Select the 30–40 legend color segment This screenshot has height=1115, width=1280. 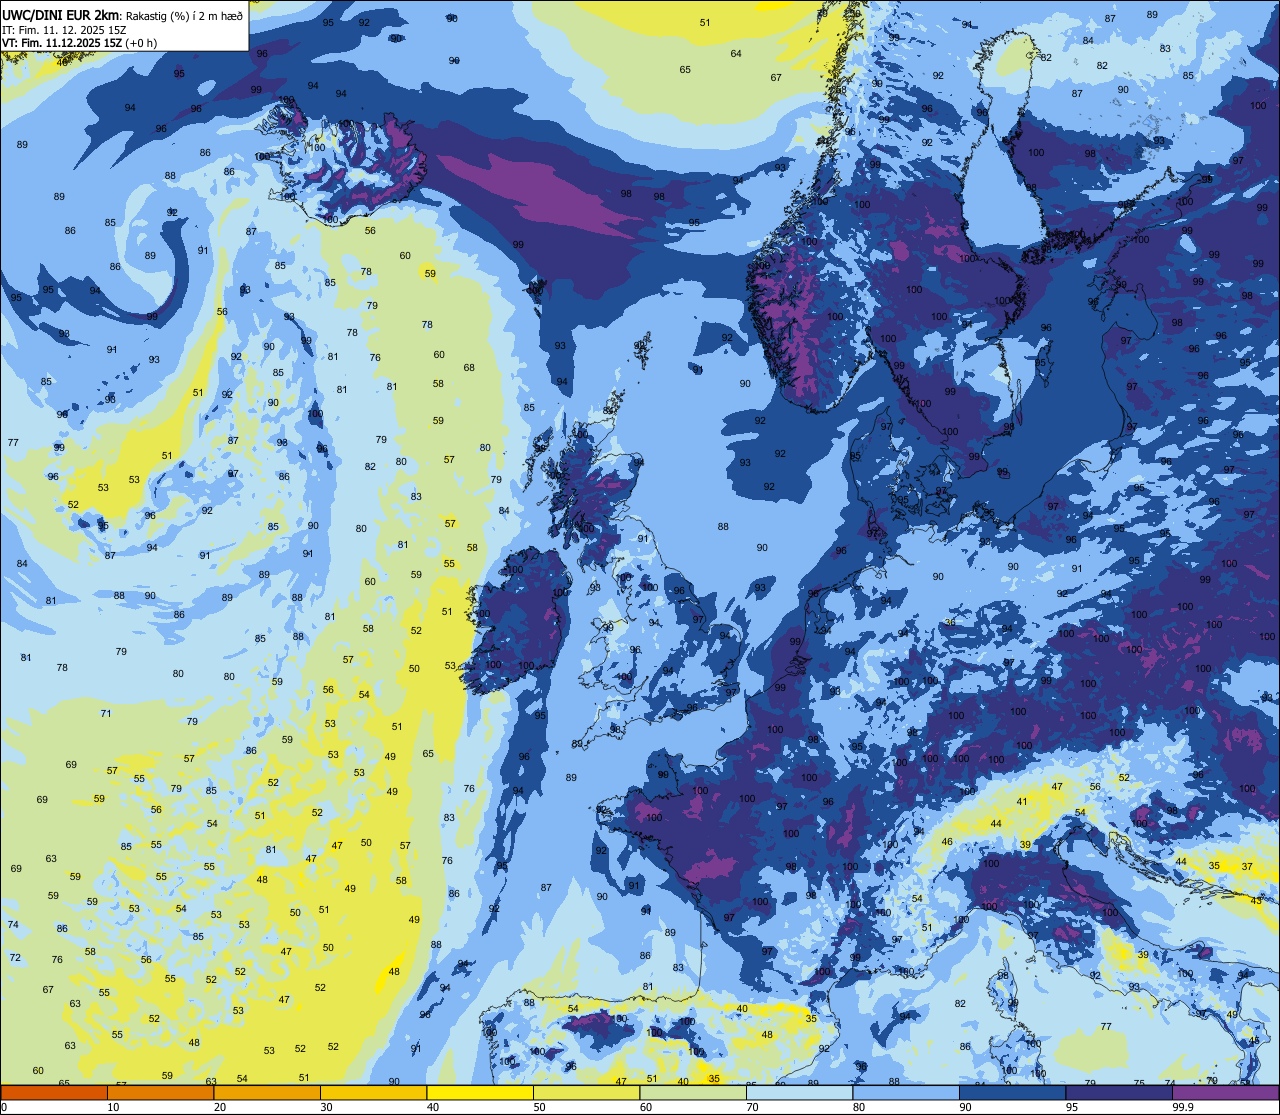[373, 1092]
